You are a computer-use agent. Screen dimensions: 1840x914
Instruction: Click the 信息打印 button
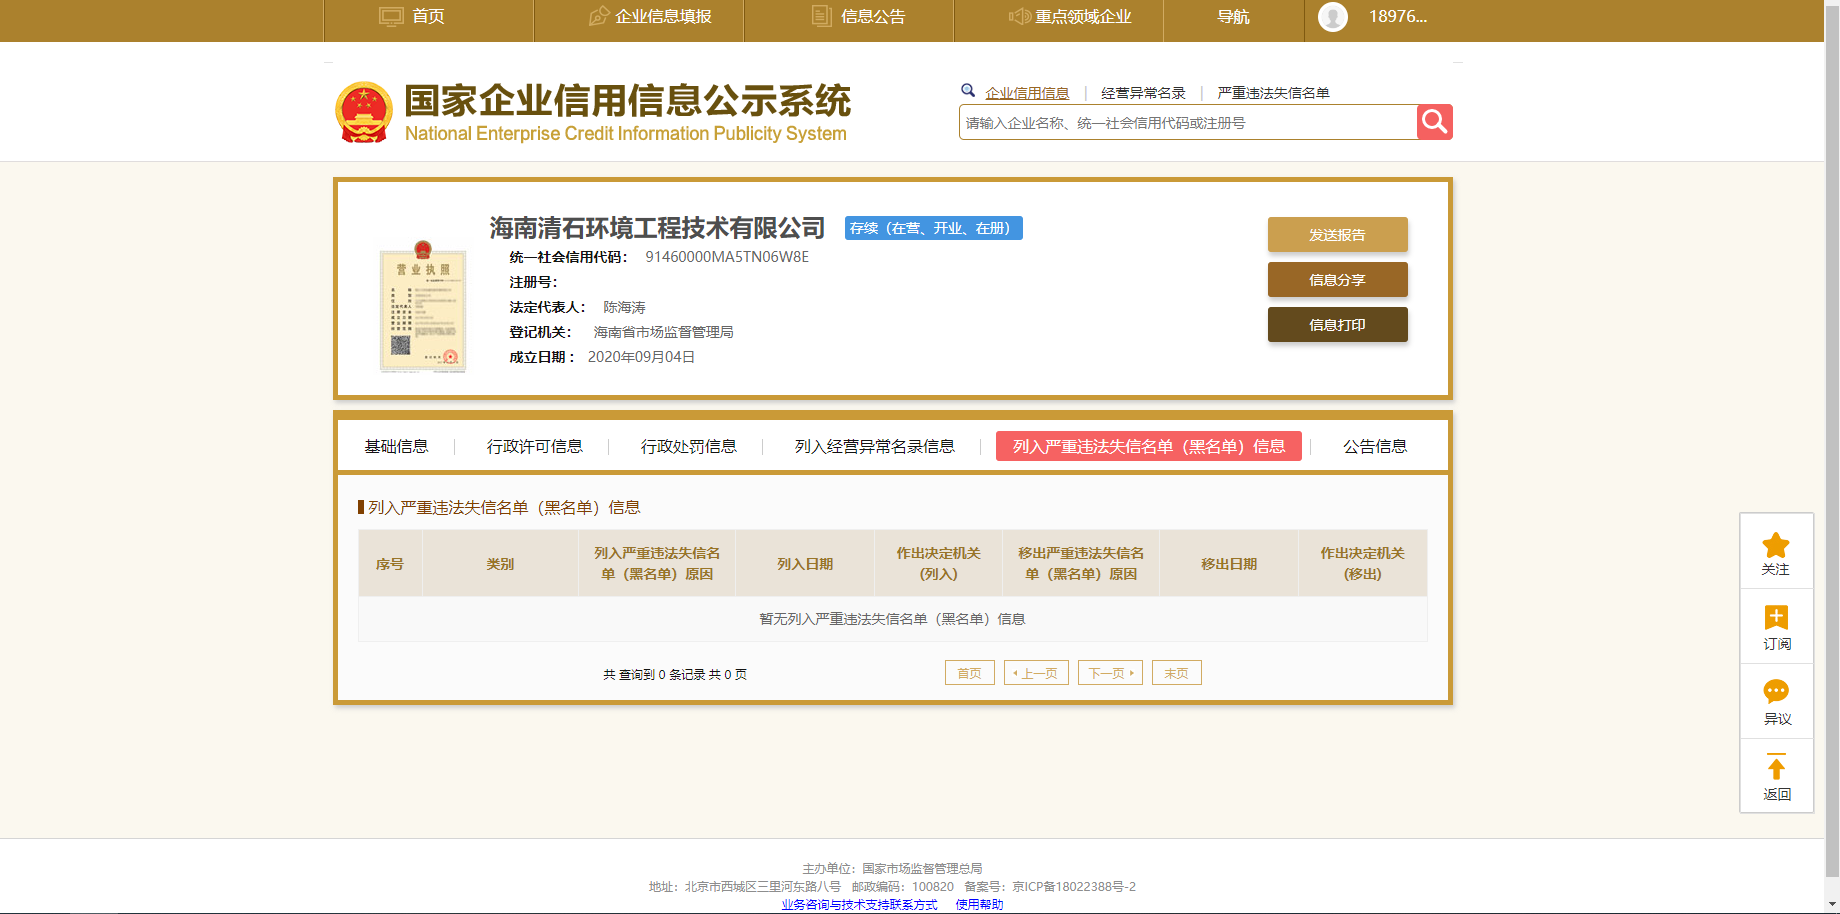click(1337, 325)
